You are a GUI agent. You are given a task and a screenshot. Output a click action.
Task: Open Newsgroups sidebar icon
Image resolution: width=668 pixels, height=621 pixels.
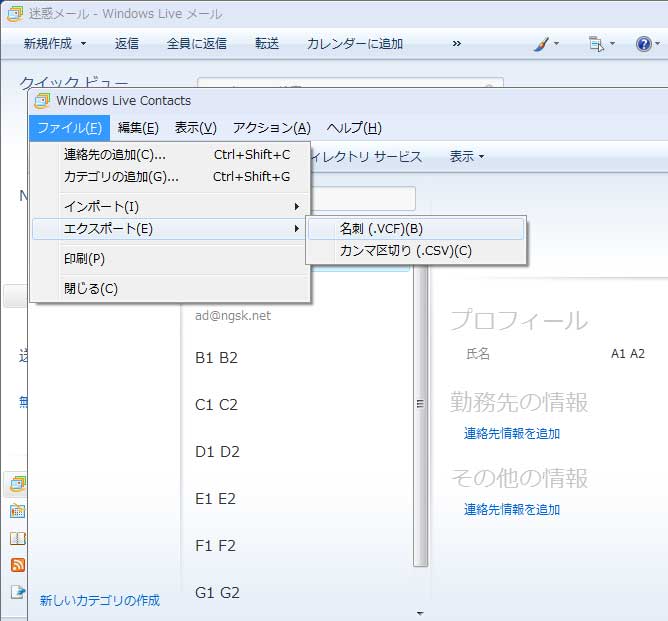(17, 591)
